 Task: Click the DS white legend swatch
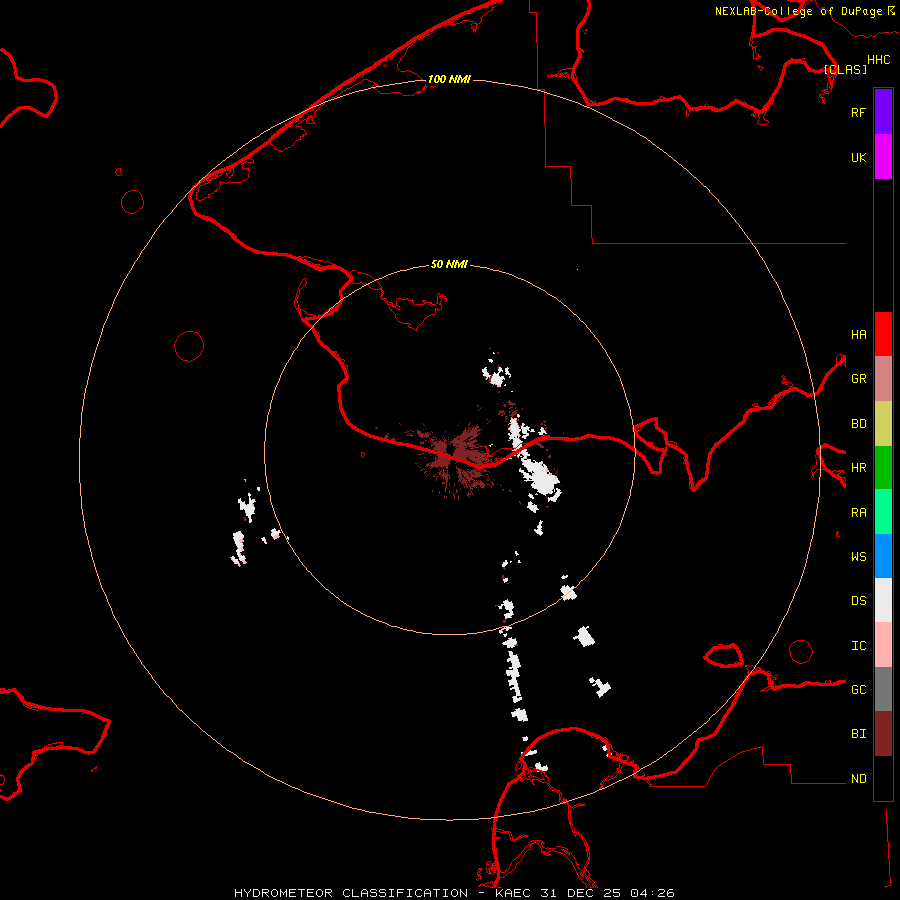tap(883, 600)
